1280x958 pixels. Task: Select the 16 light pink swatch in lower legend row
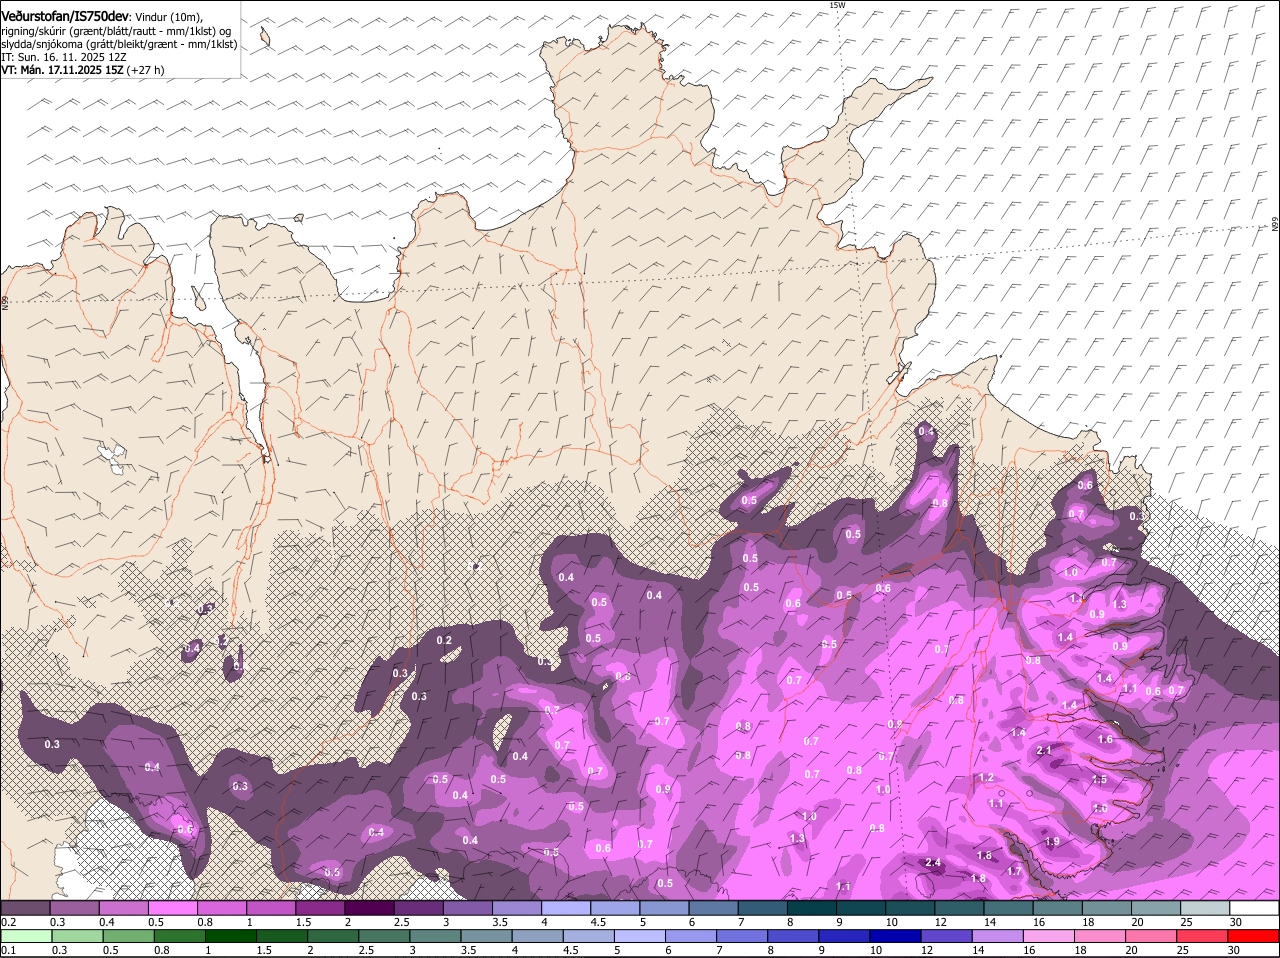1049,936
